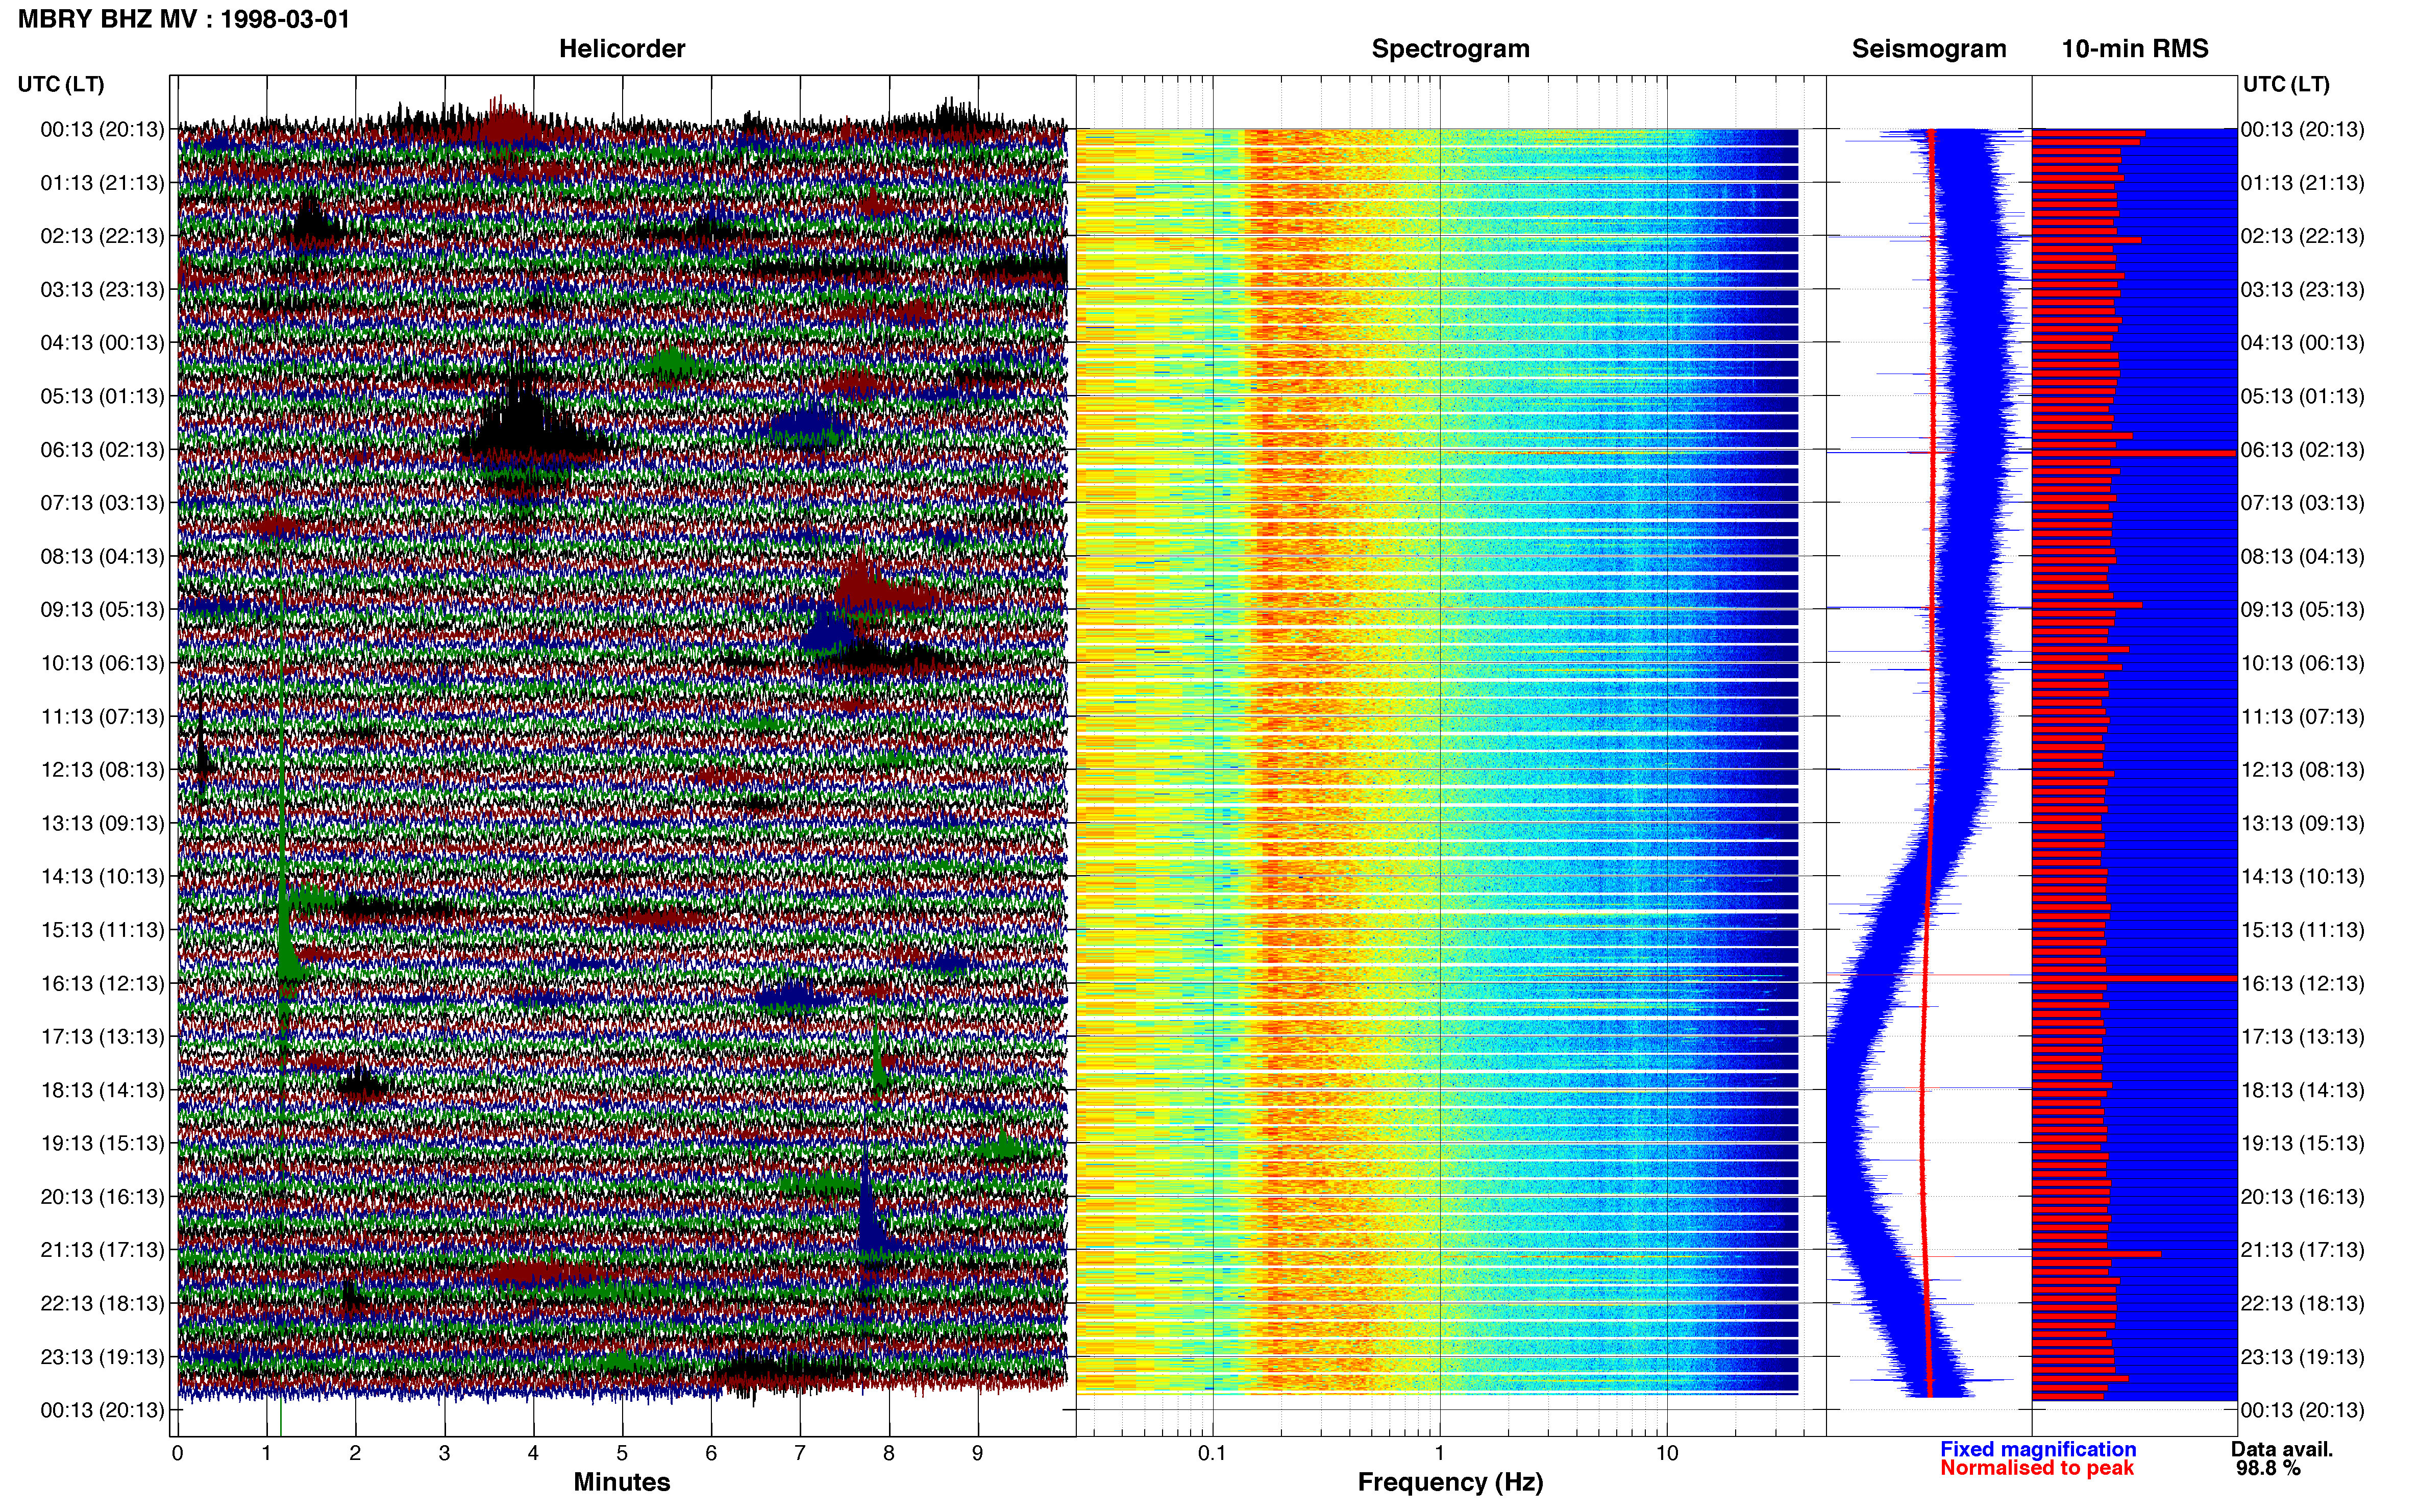Click left time label '07:13 (03:13)'
The image size is (2419, 1512).
102,503
